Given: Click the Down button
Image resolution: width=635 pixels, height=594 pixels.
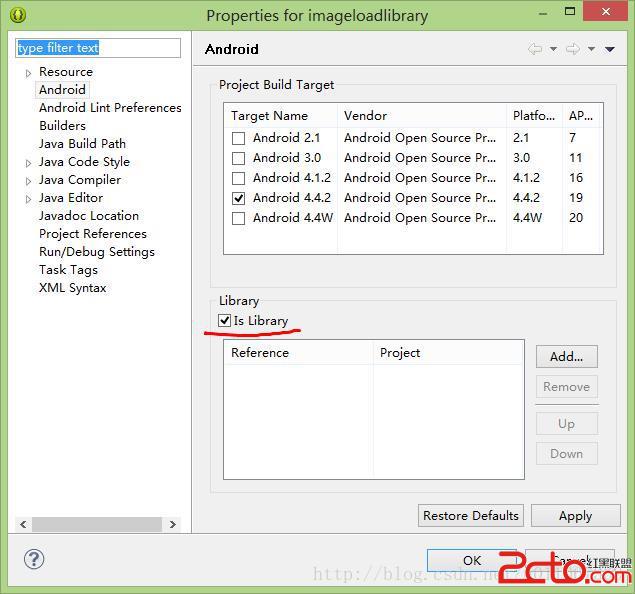Looking at the screenshot, I should tap(567, 453).
